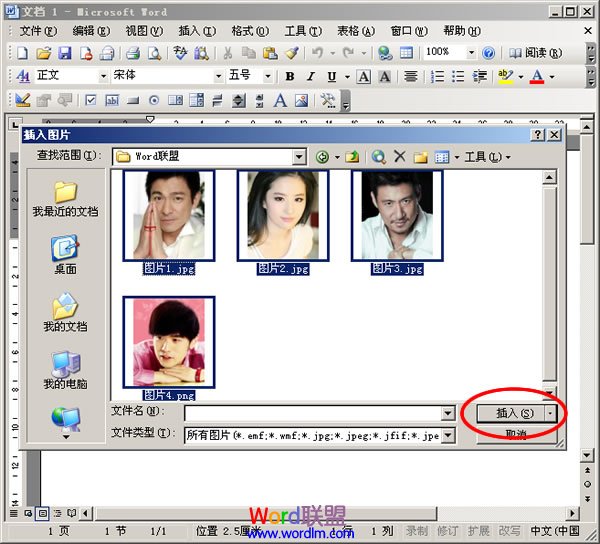Open the 文件(F) menu

pos(38,31)
